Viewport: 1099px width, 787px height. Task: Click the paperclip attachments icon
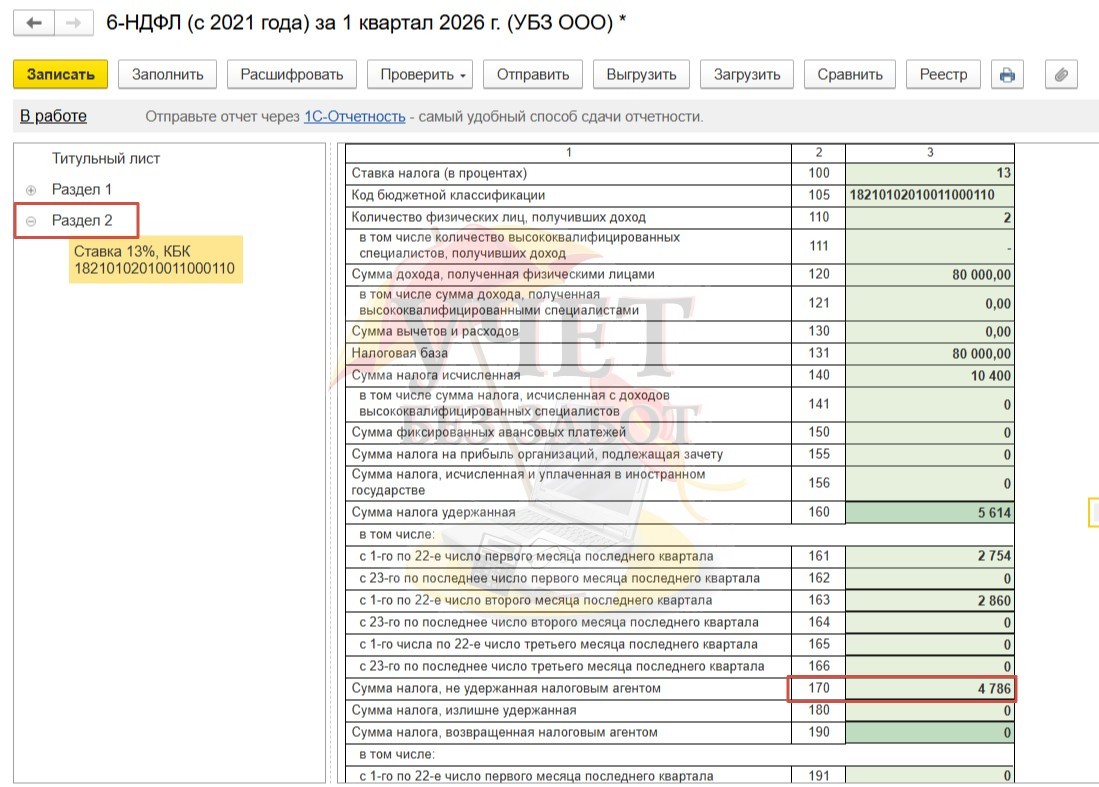[1061, 74]
